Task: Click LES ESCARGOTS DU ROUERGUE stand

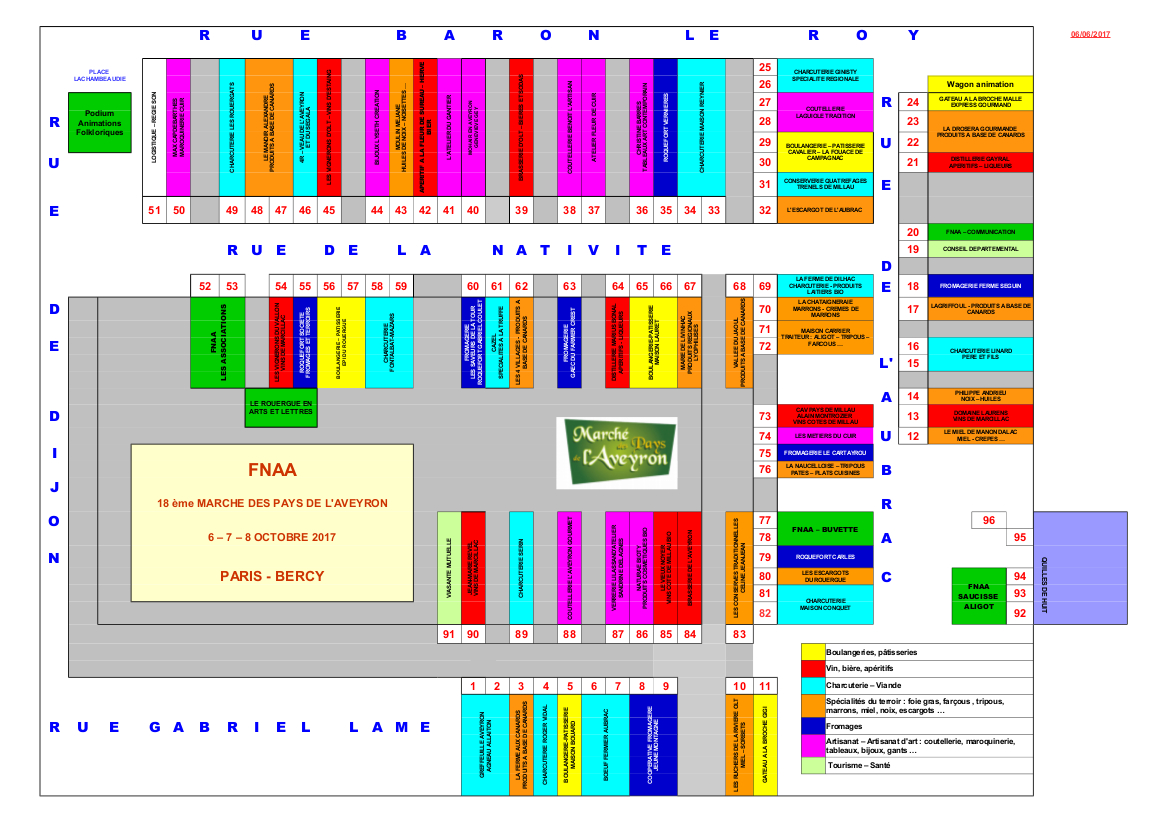Action: (825, 576)
